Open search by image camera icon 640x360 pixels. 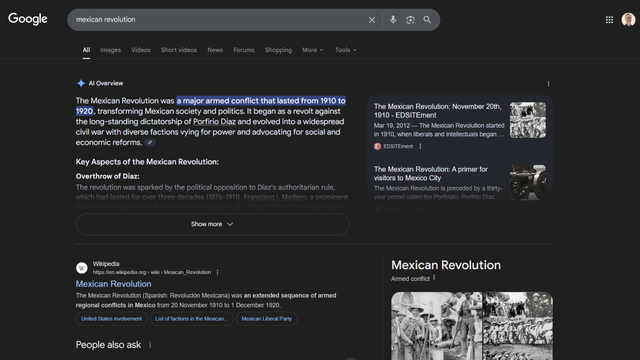coord(410,20)
